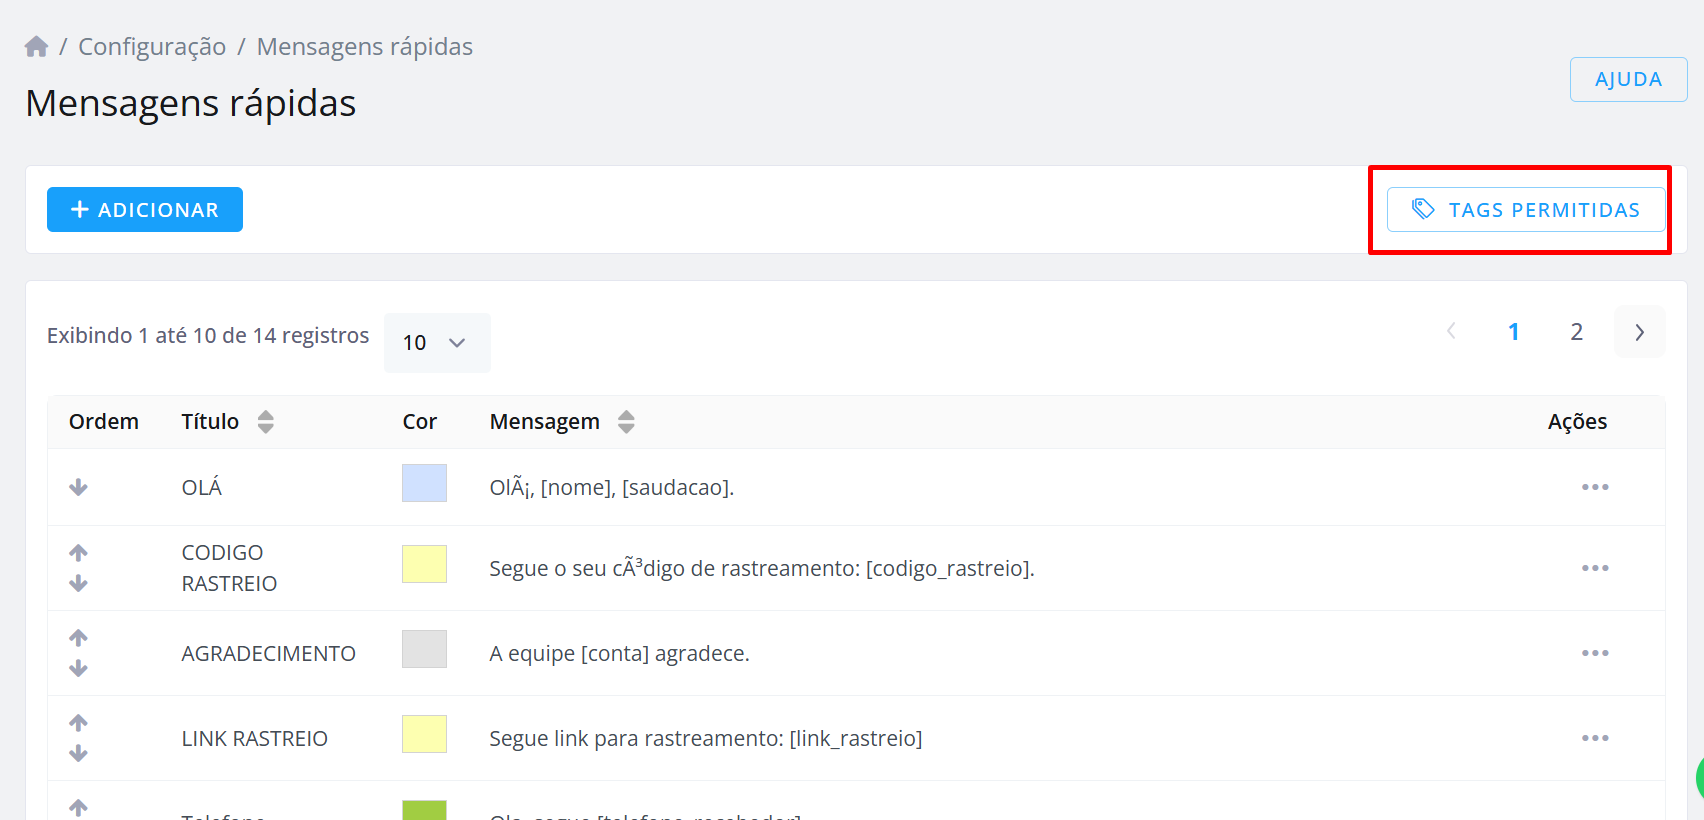The image size is (1704, 820).
Task: Expand the 10 records per page dropdown
Action: (437, 342)
